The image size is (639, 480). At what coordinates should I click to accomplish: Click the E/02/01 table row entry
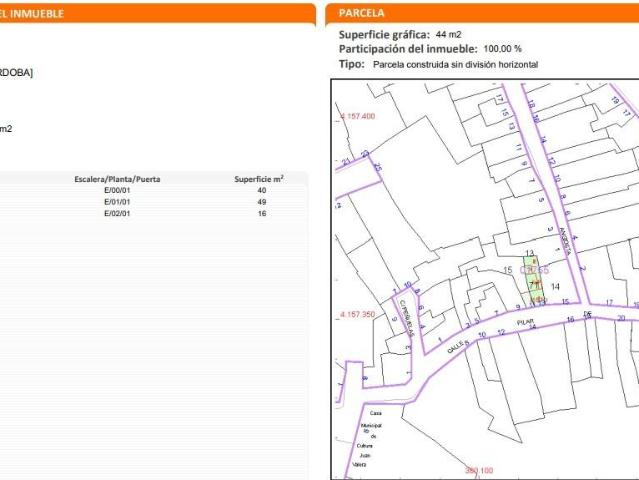117,214
